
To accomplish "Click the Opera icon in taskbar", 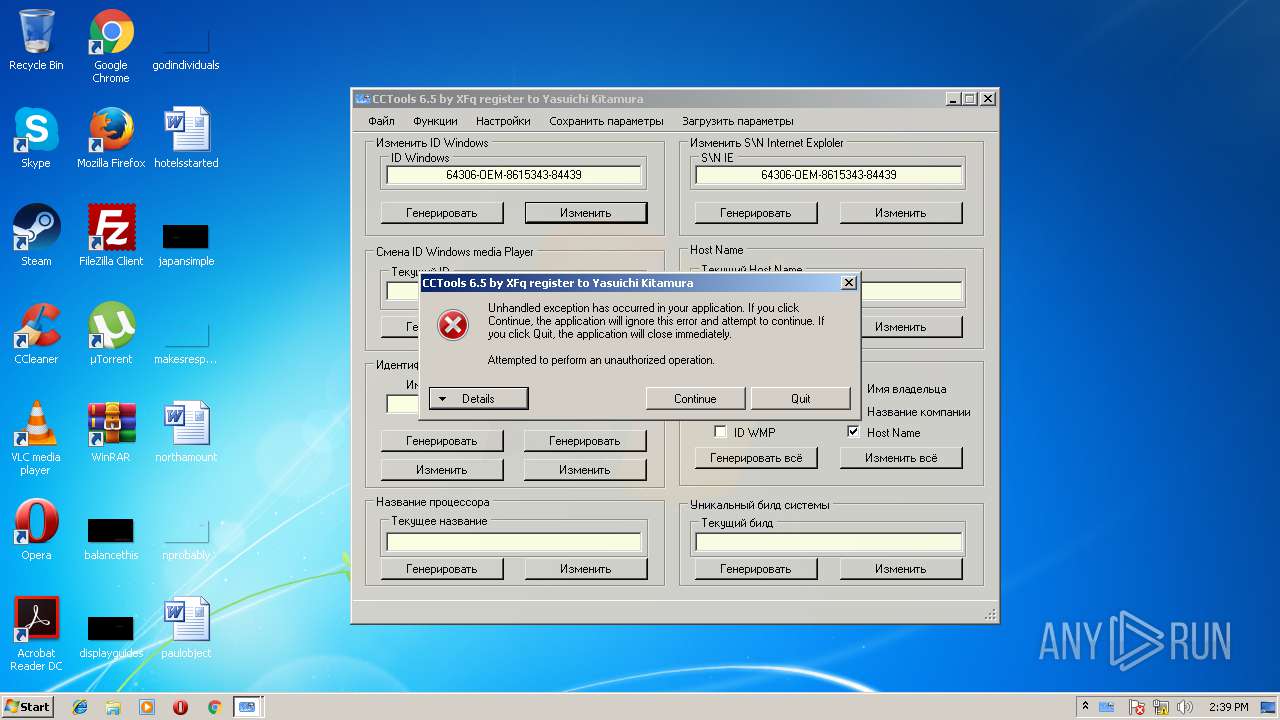I will [181, 707].
